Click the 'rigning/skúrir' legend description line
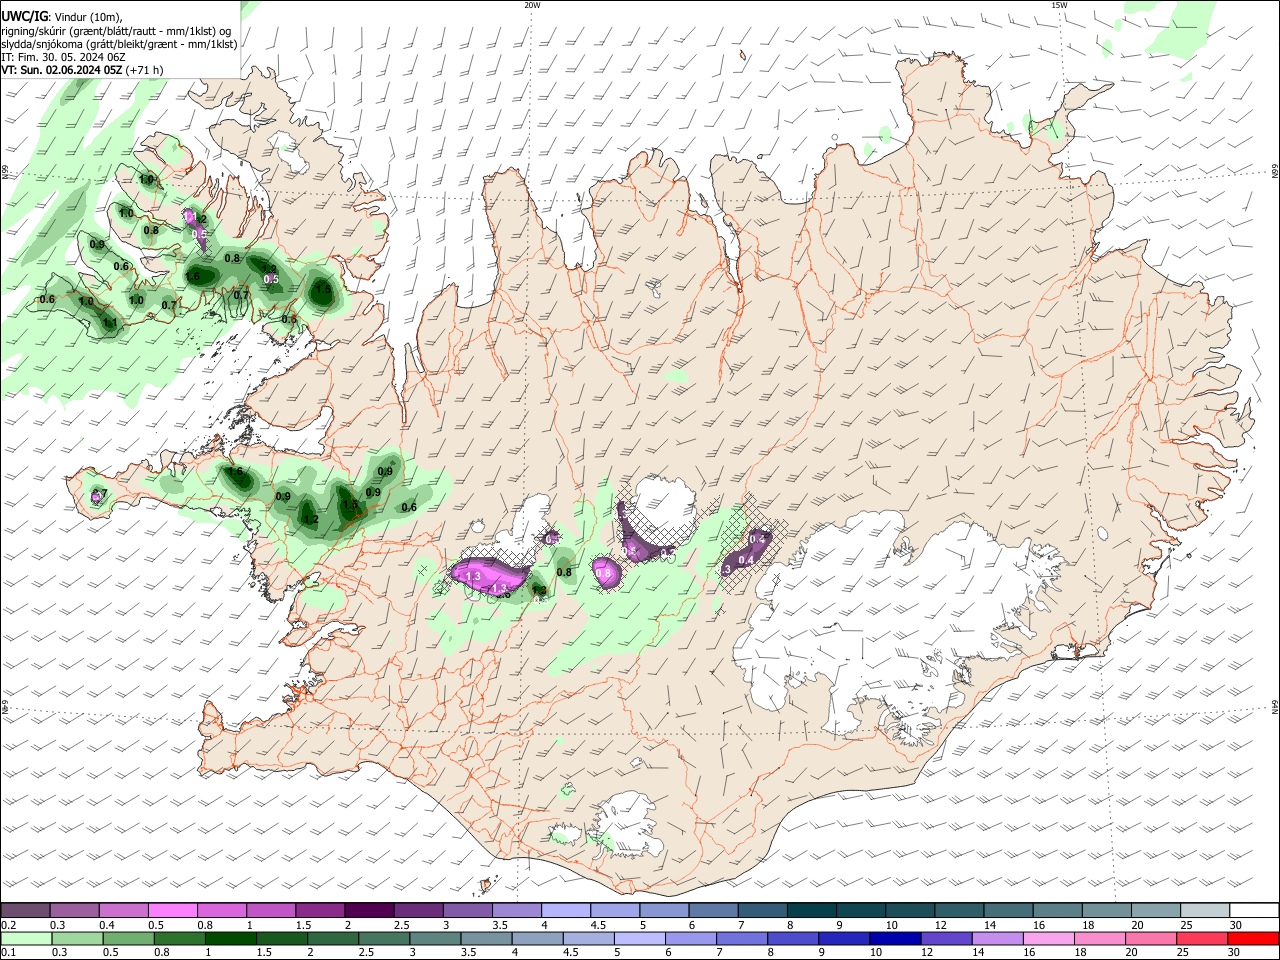Image resolution: width=1280 pixels, height=960 pixels. [117, 31]
